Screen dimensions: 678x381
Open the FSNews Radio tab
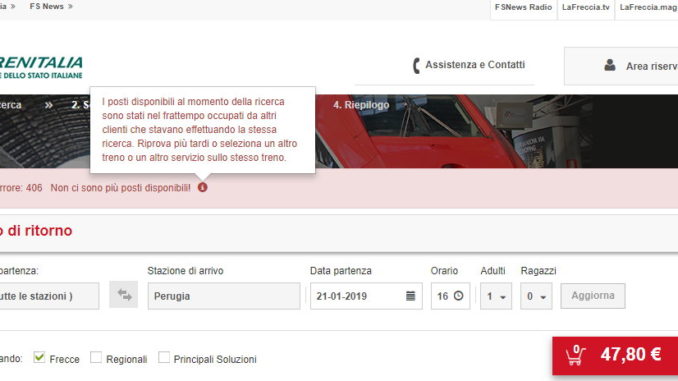pos(523,7)
